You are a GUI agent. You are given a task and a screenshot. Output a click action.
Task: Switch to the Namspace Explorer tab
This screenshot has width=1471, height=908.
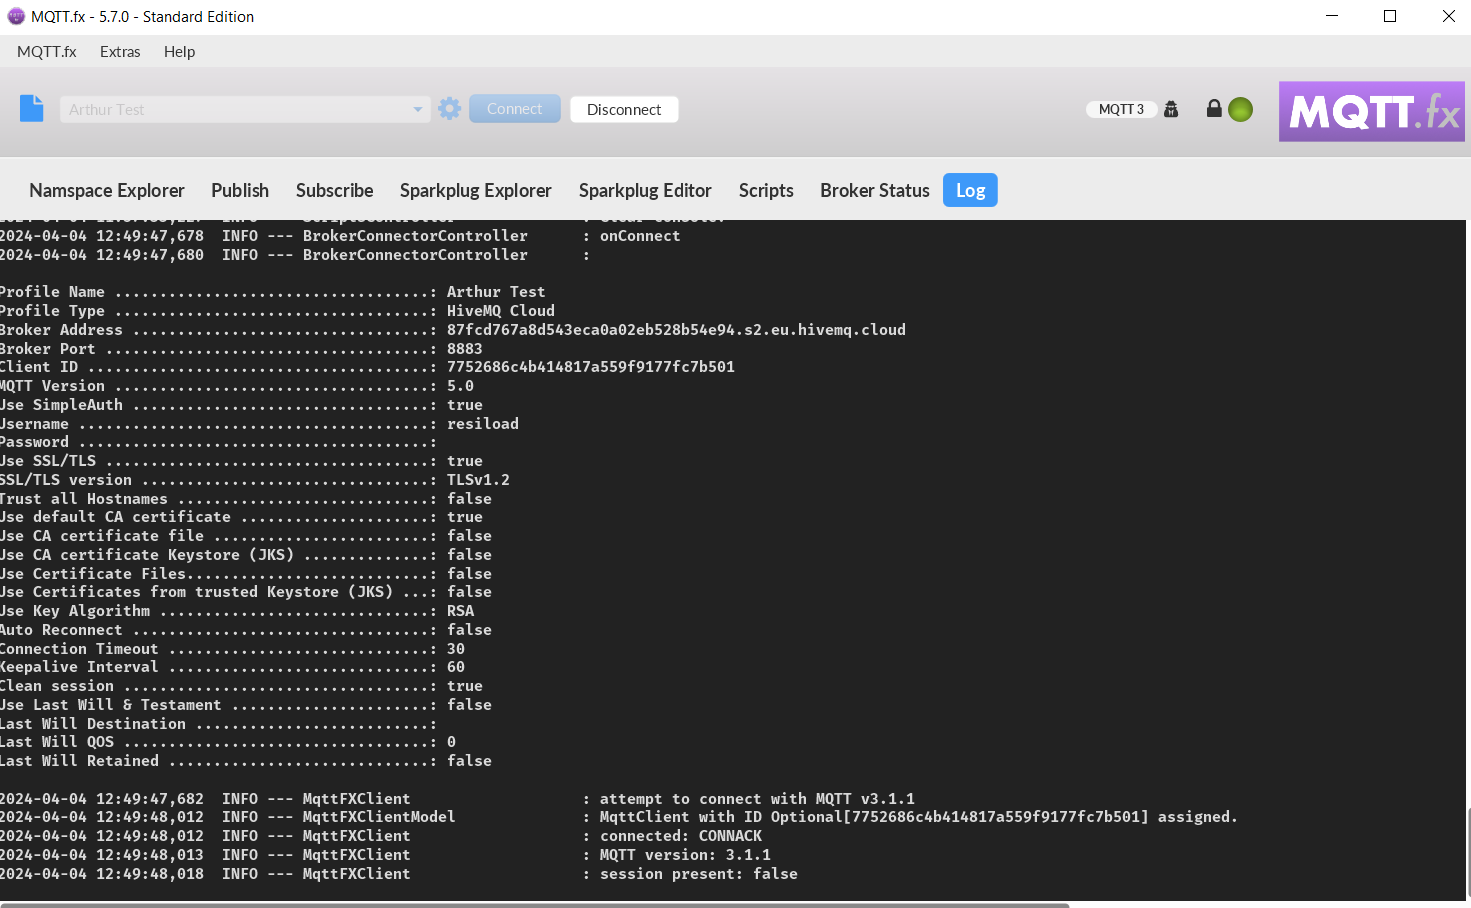coord(107,190)
